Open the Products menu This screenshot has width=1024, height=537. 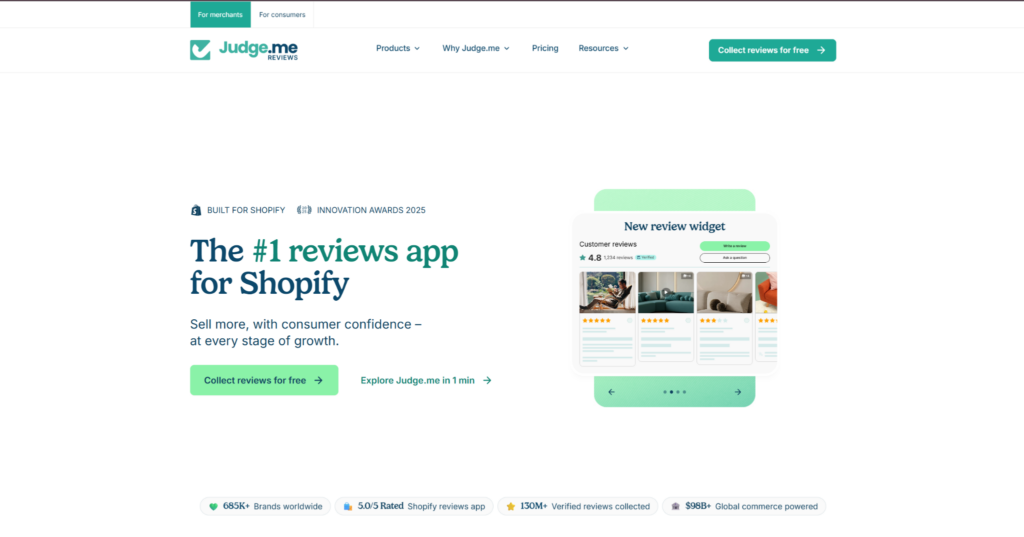[398, 48]
